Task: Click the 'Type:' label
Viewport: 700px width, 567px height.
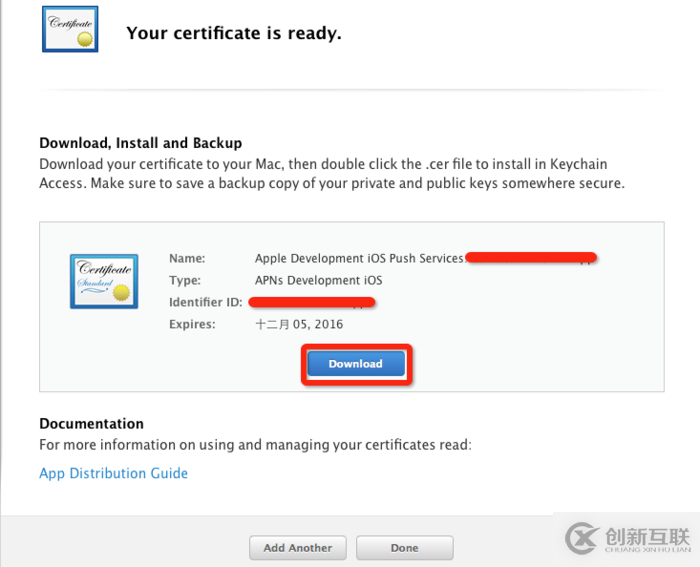Action: [185, 280]
